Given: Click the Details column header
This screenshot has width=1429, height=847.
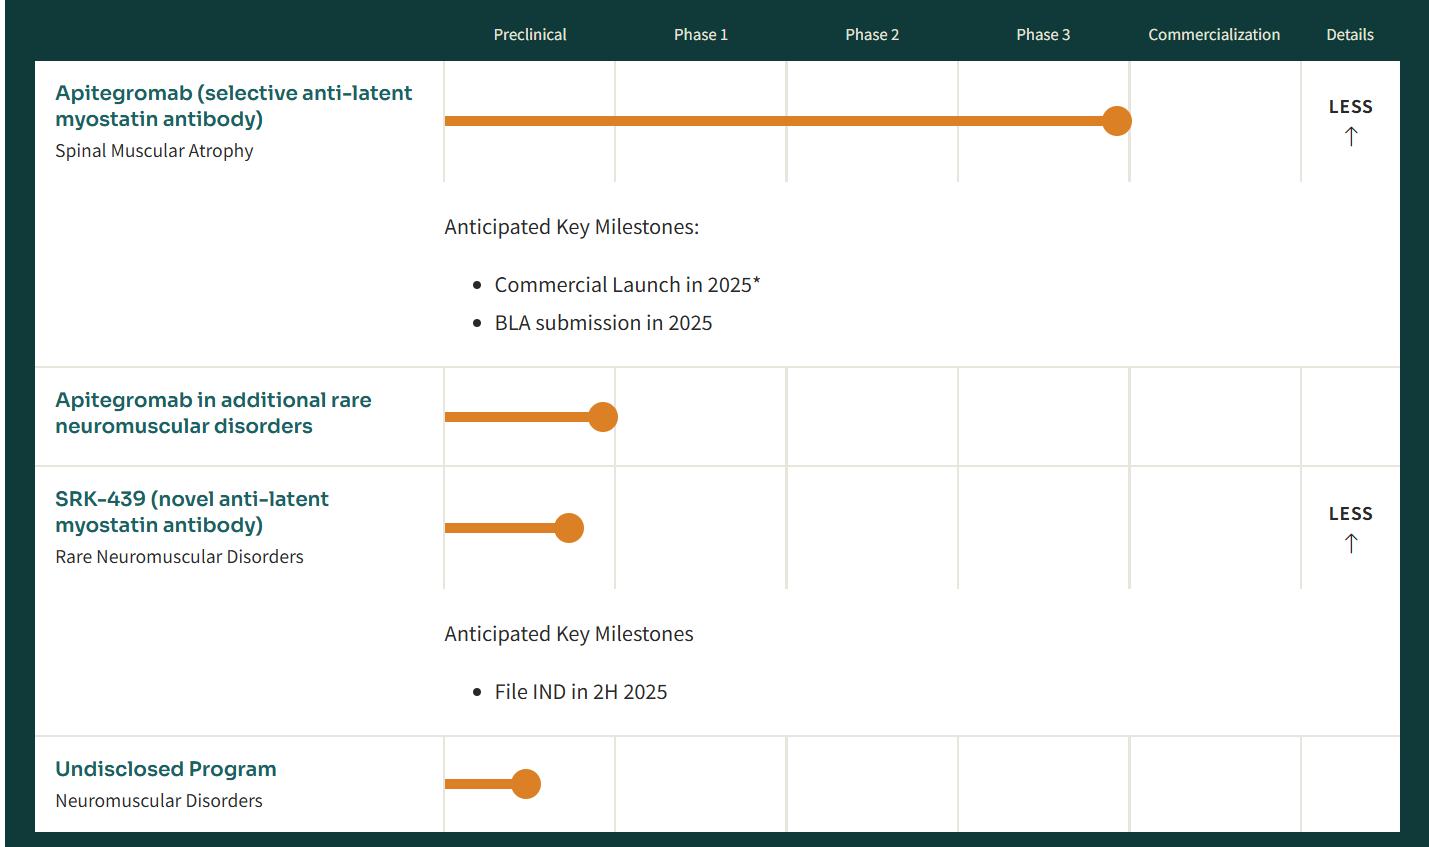Looking at the screenshot, I should [x=1350, y=35].
